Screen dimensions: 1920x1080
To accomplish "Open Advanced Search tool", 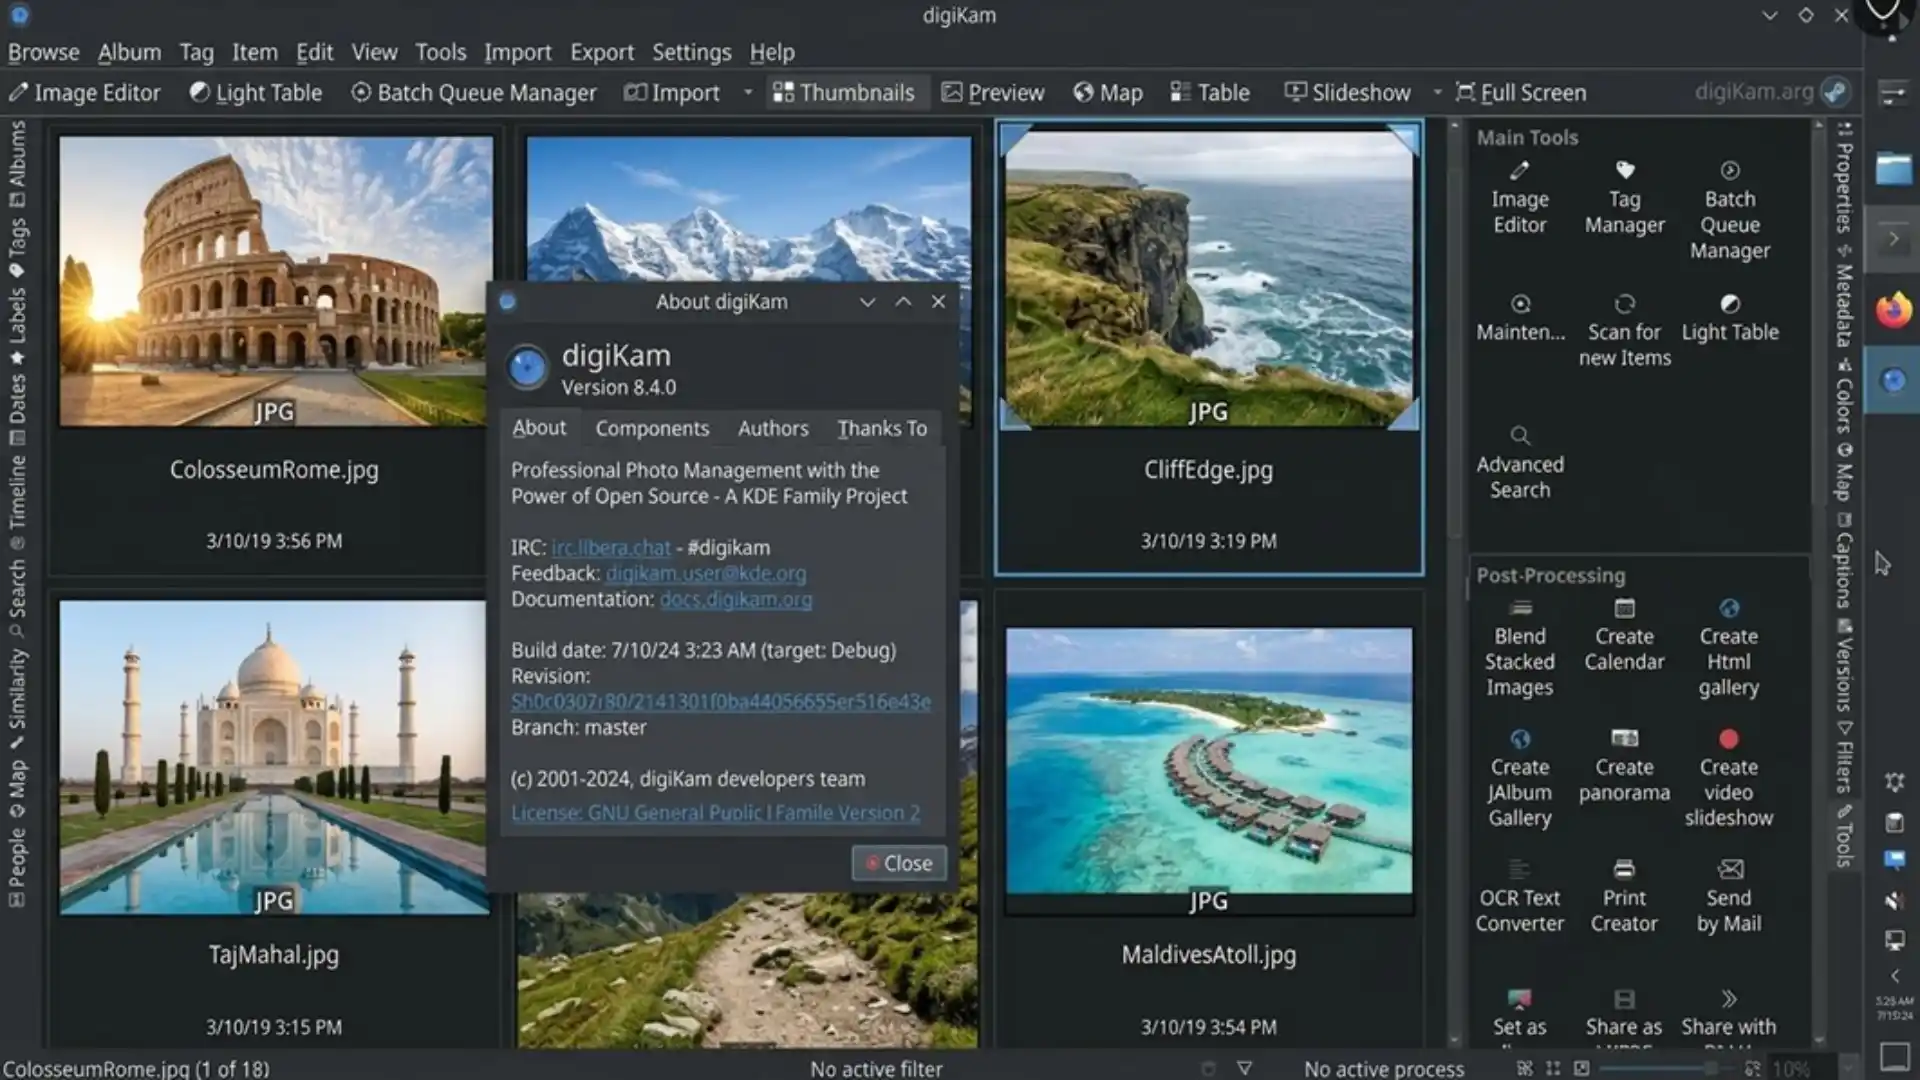I will point(1519,463).
